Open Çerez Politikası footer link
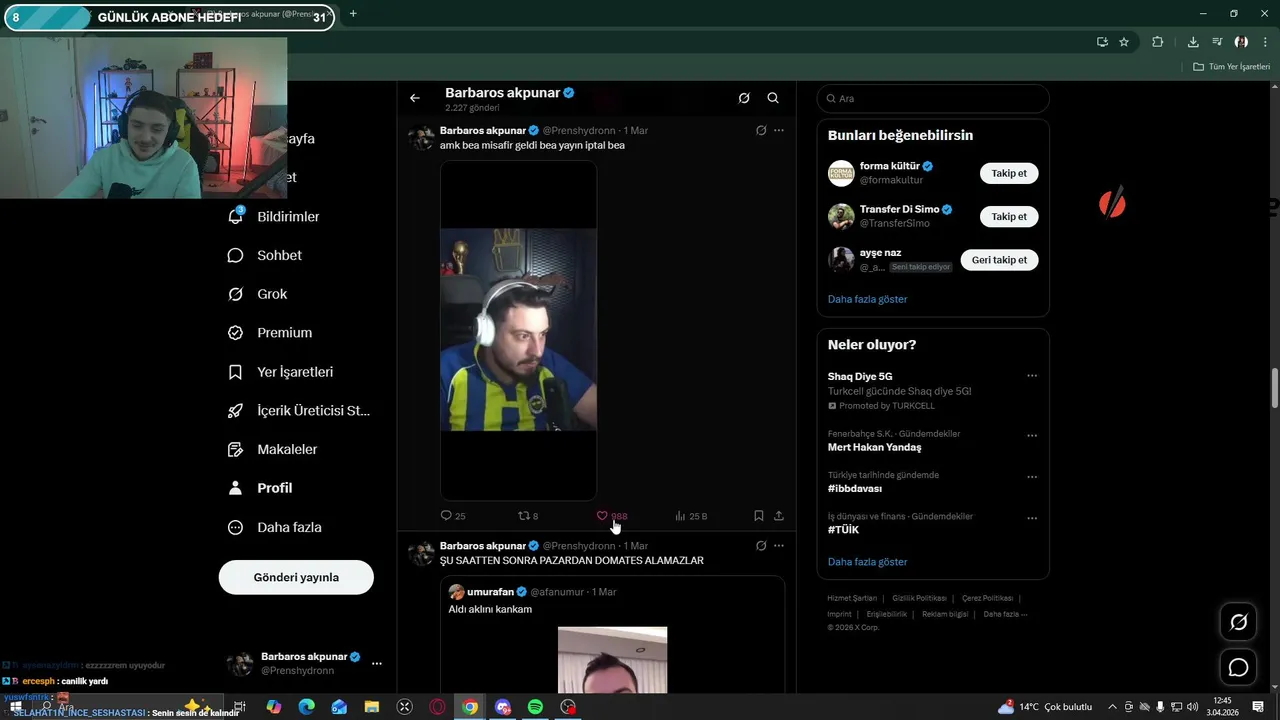 pos(987,598)
